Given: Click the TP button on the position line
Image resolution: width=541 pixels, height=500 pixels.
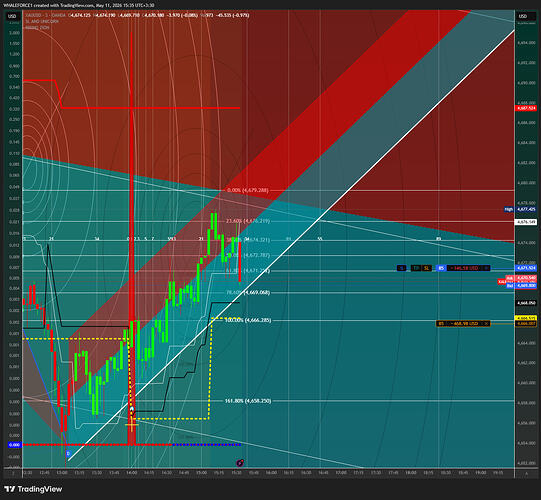Looking at the screenshot, I should click(x=416, y=268).
